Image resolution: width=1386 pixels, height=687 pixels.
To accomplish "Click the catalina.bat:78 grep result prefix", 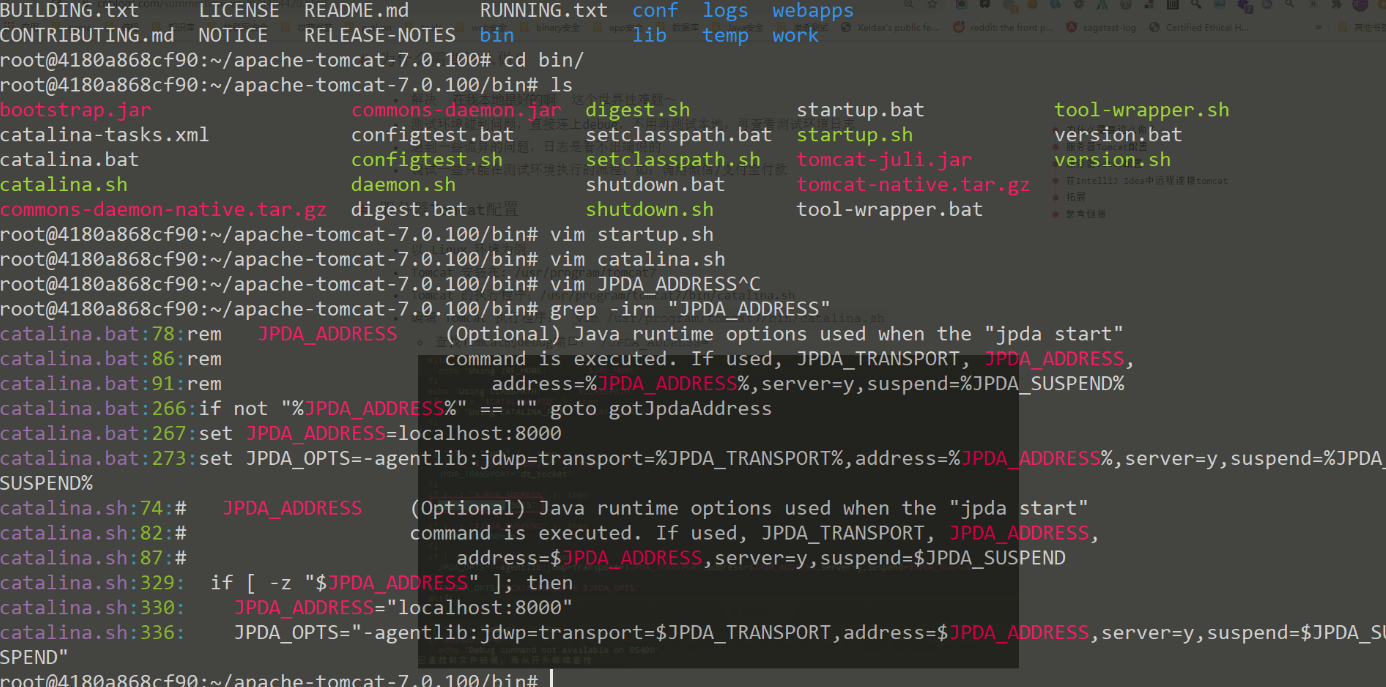I will pos(93,334).
